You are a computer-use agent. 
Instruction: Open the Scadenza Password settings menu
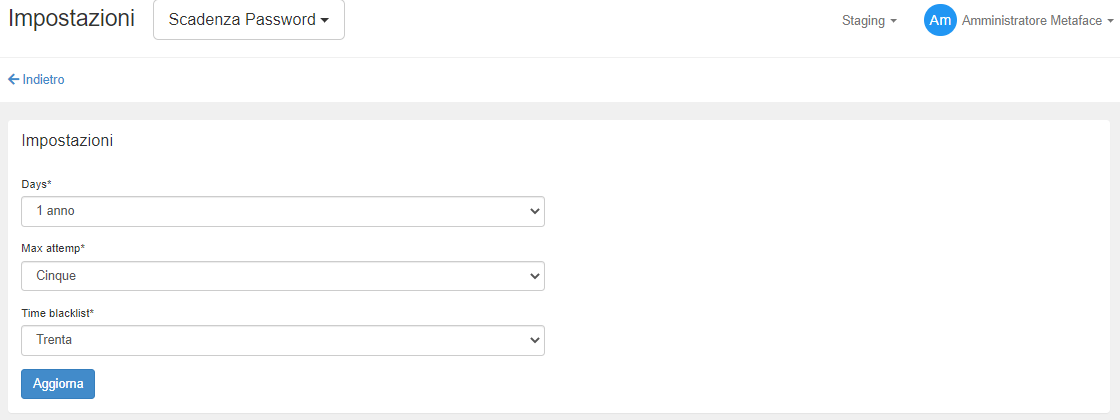(x=248, y=20)
